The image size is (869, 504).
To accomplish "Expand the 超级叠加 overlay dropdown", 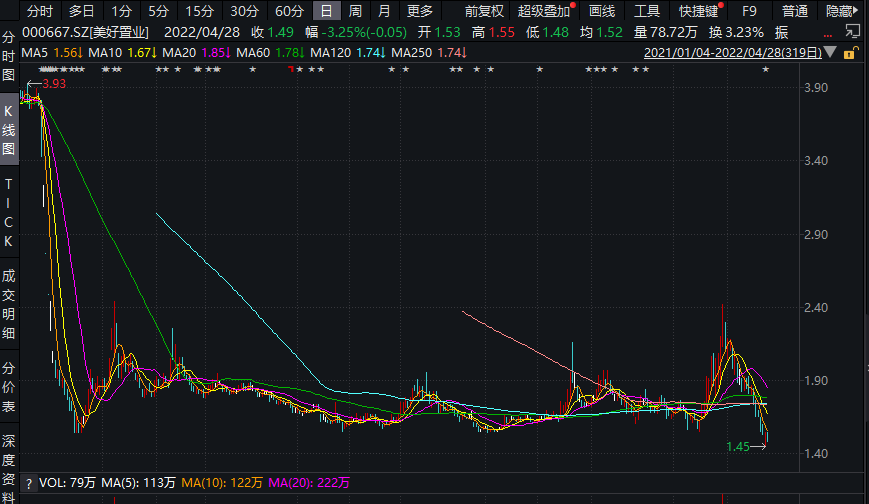I will click(545, 11).
